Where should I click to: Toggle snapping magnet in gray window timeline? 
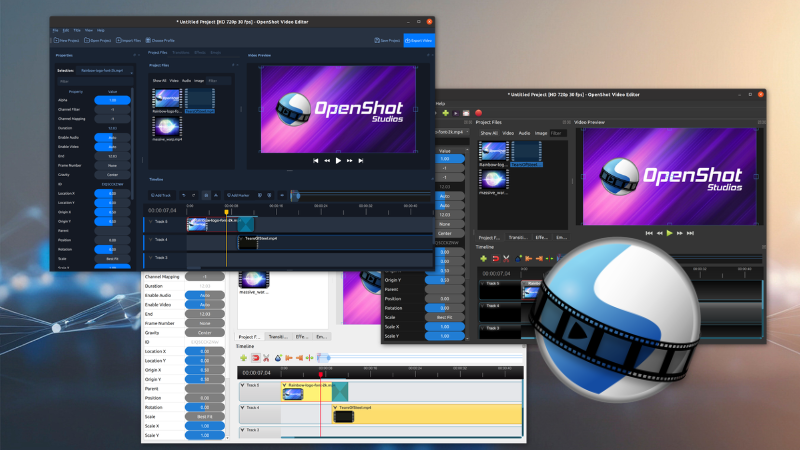click(496, 259)
